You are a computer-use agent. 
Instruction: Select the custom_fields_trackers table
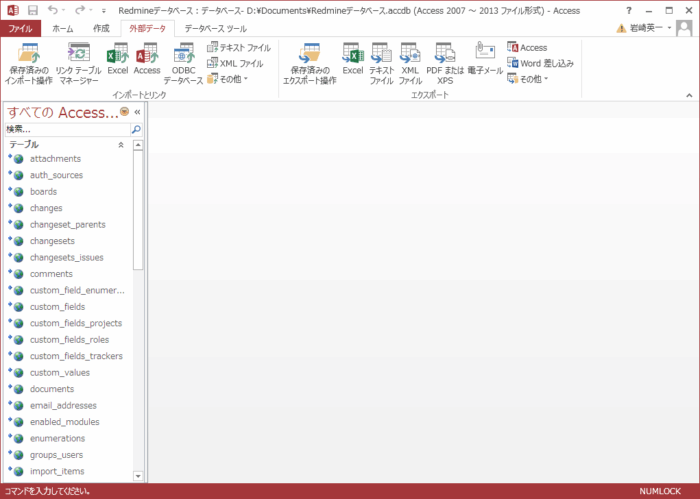pos(69,356)
